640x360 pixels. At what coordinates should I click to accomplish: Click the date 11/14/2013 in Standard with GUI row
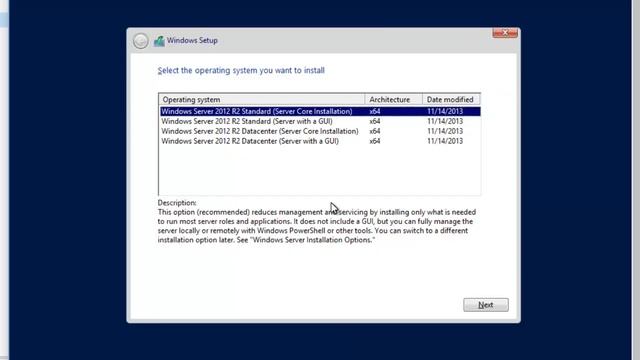pyautogui.click(x=445, y=121)
